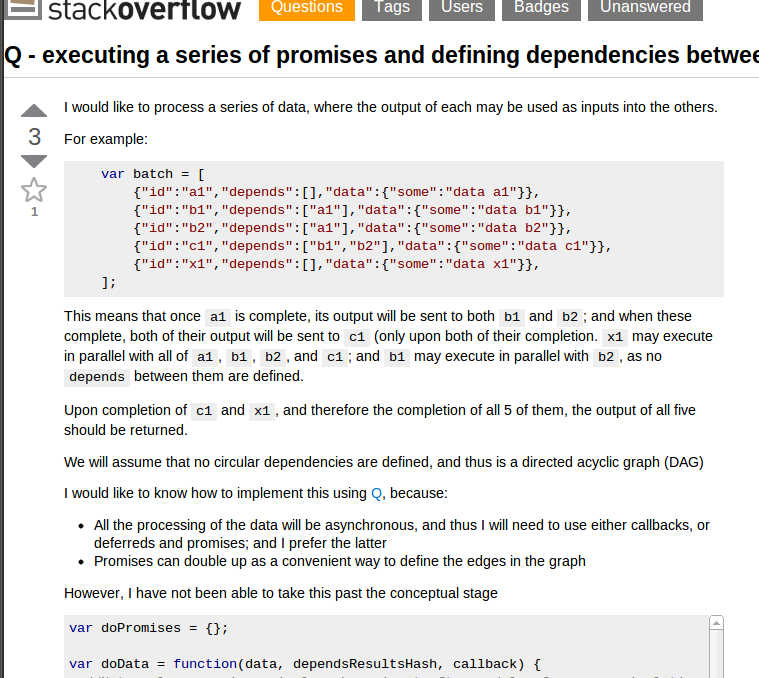The height and width of the screenshot is (678, 759).
Task: Click the 'var doData = function' code line
Action: 305,664
